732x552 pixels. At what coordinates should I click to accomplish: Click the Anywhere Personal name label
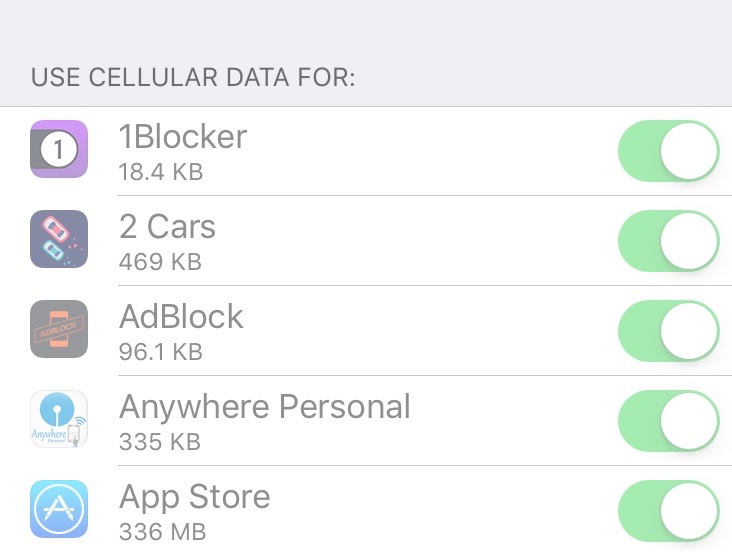(x=265, y=407)
